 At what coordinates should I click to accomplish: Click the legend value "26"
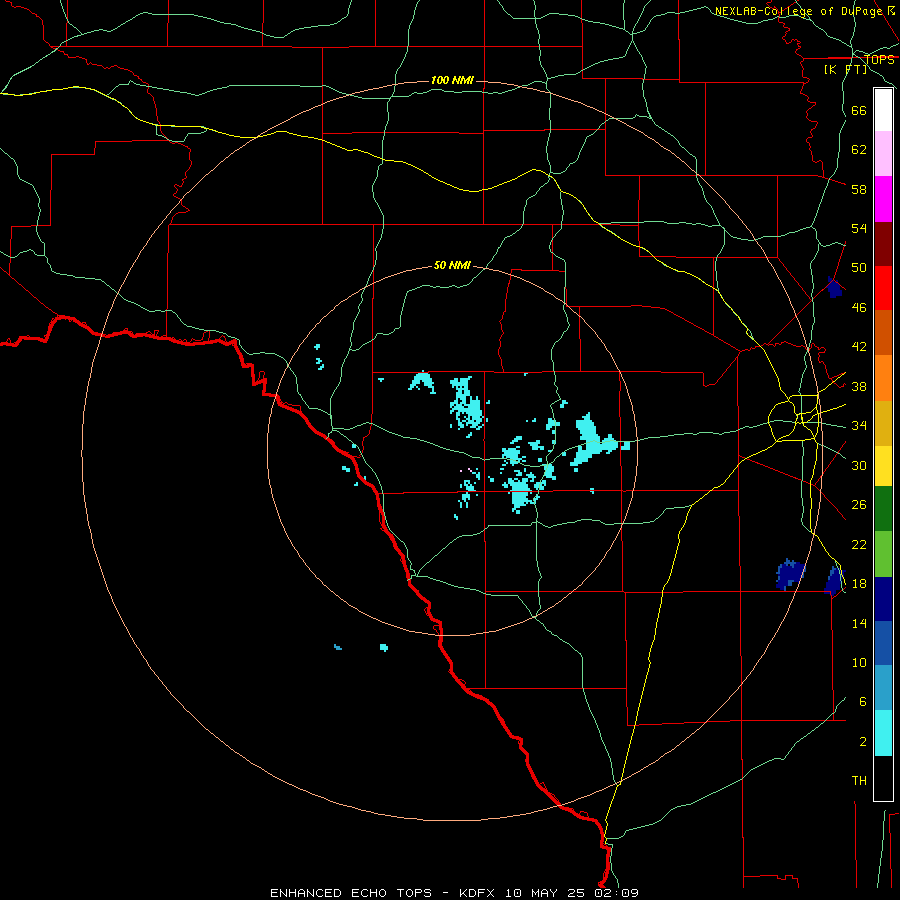tap(859, 505)
